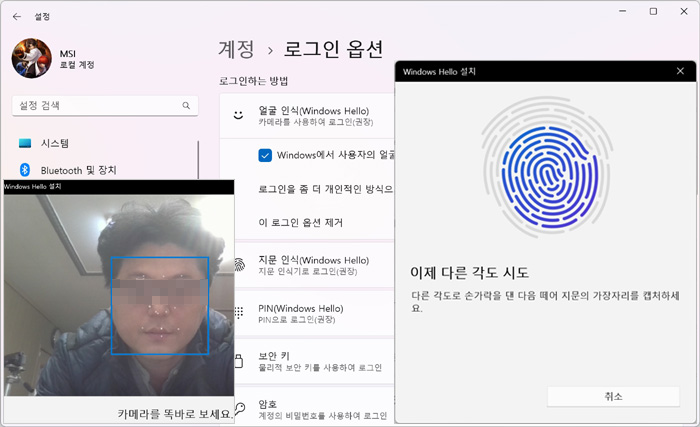Viewport: 700px width, 427px height.
Task: Click the sidebar vertical scrollbar
Action: 198,160
